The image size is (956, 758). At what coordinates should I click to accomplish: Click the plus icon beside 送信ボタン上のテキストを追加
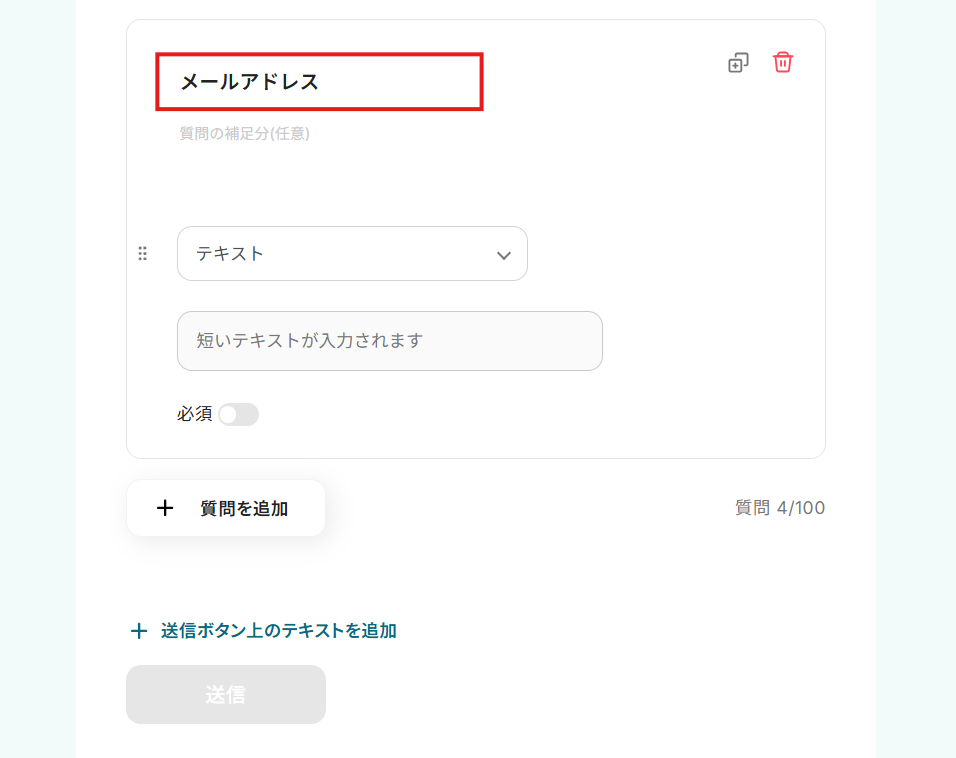[x=139, y=631]
